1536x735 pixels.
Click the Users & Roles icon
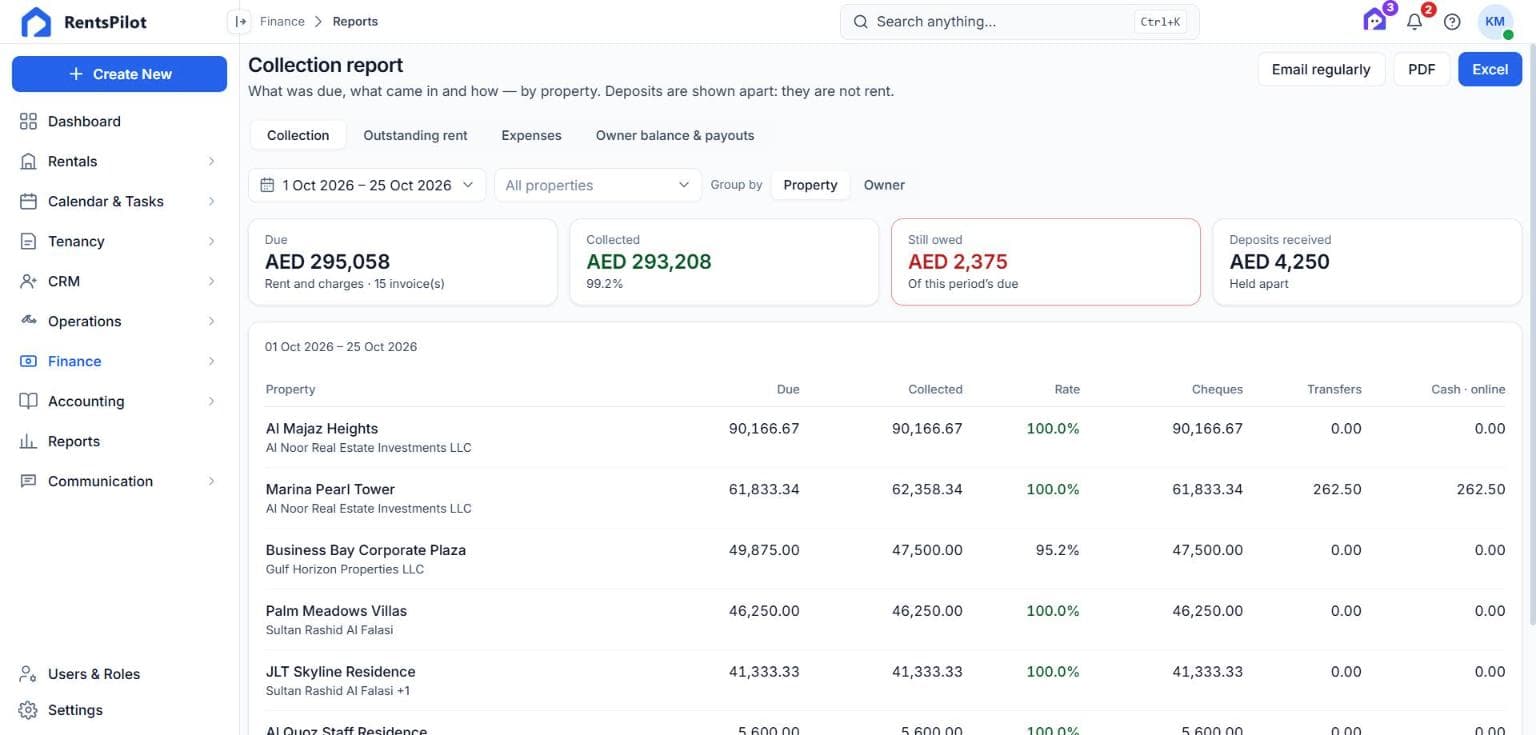coord(28,674)
